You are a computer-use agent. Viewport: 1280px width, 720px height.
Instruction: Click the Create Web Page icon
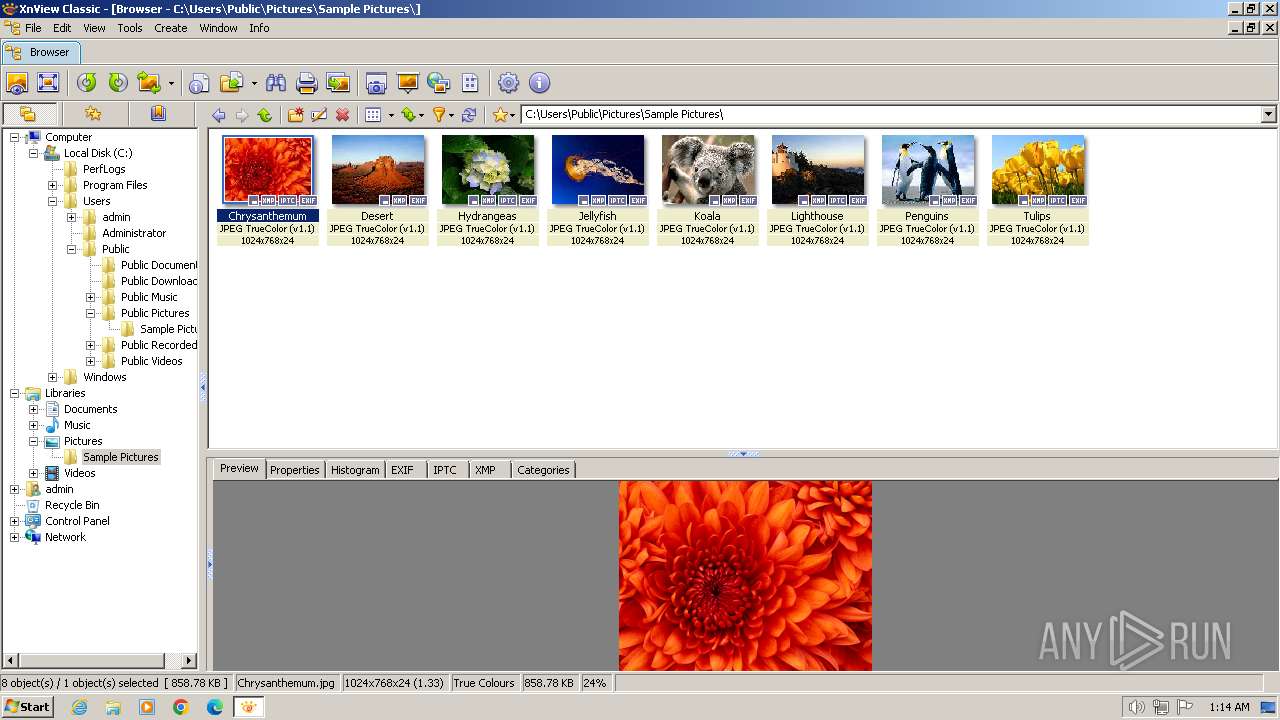pos(438,83)
